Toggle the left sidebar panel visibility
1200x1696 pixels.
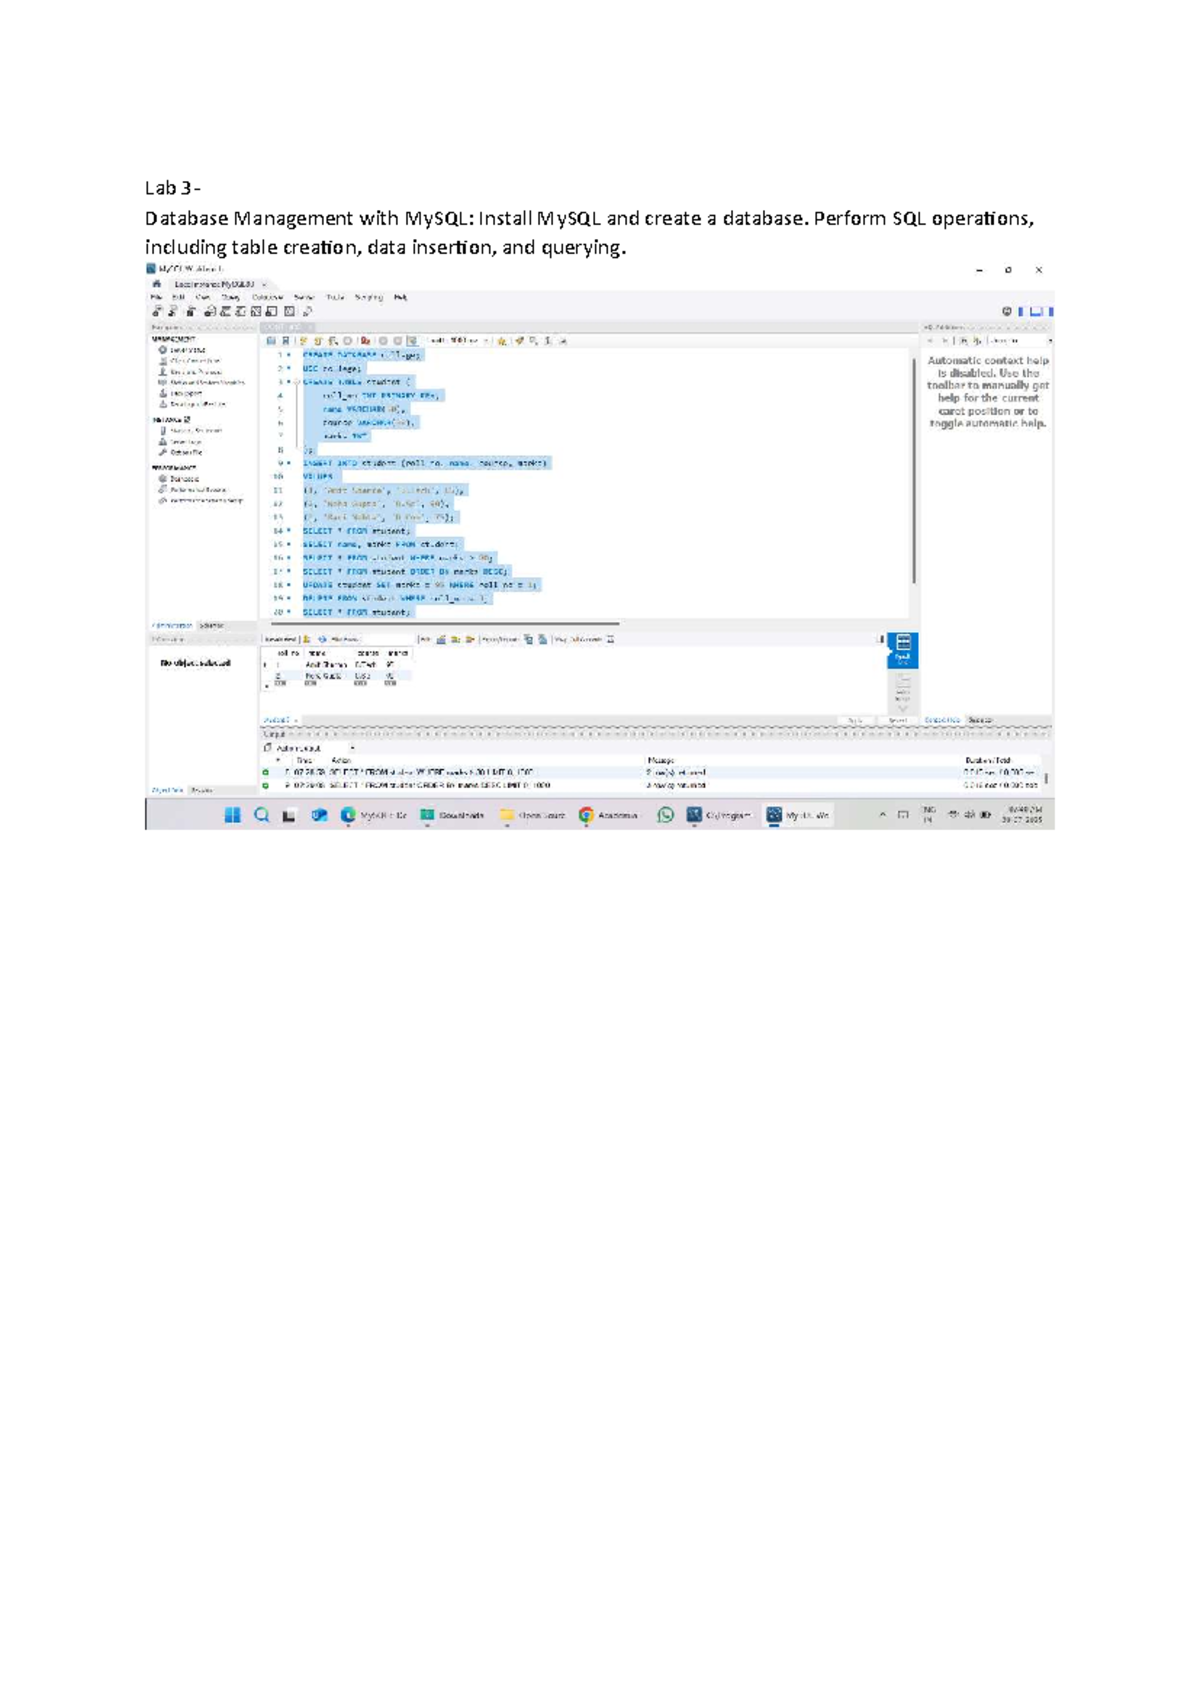1021,311
